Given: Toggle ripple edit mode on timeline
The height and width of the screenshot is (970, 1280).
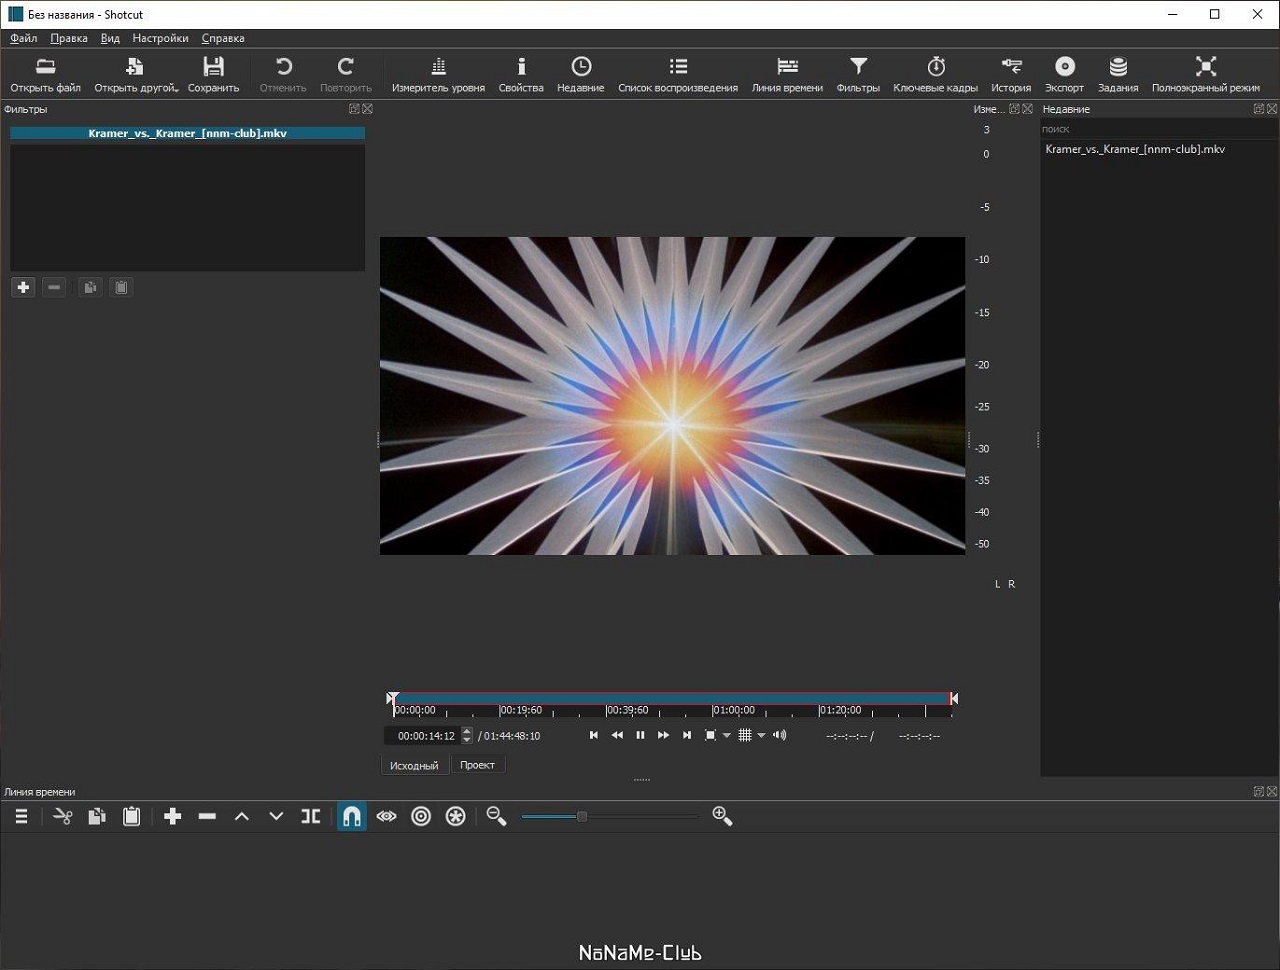Looking at the screenshot, I should point(421,817).
